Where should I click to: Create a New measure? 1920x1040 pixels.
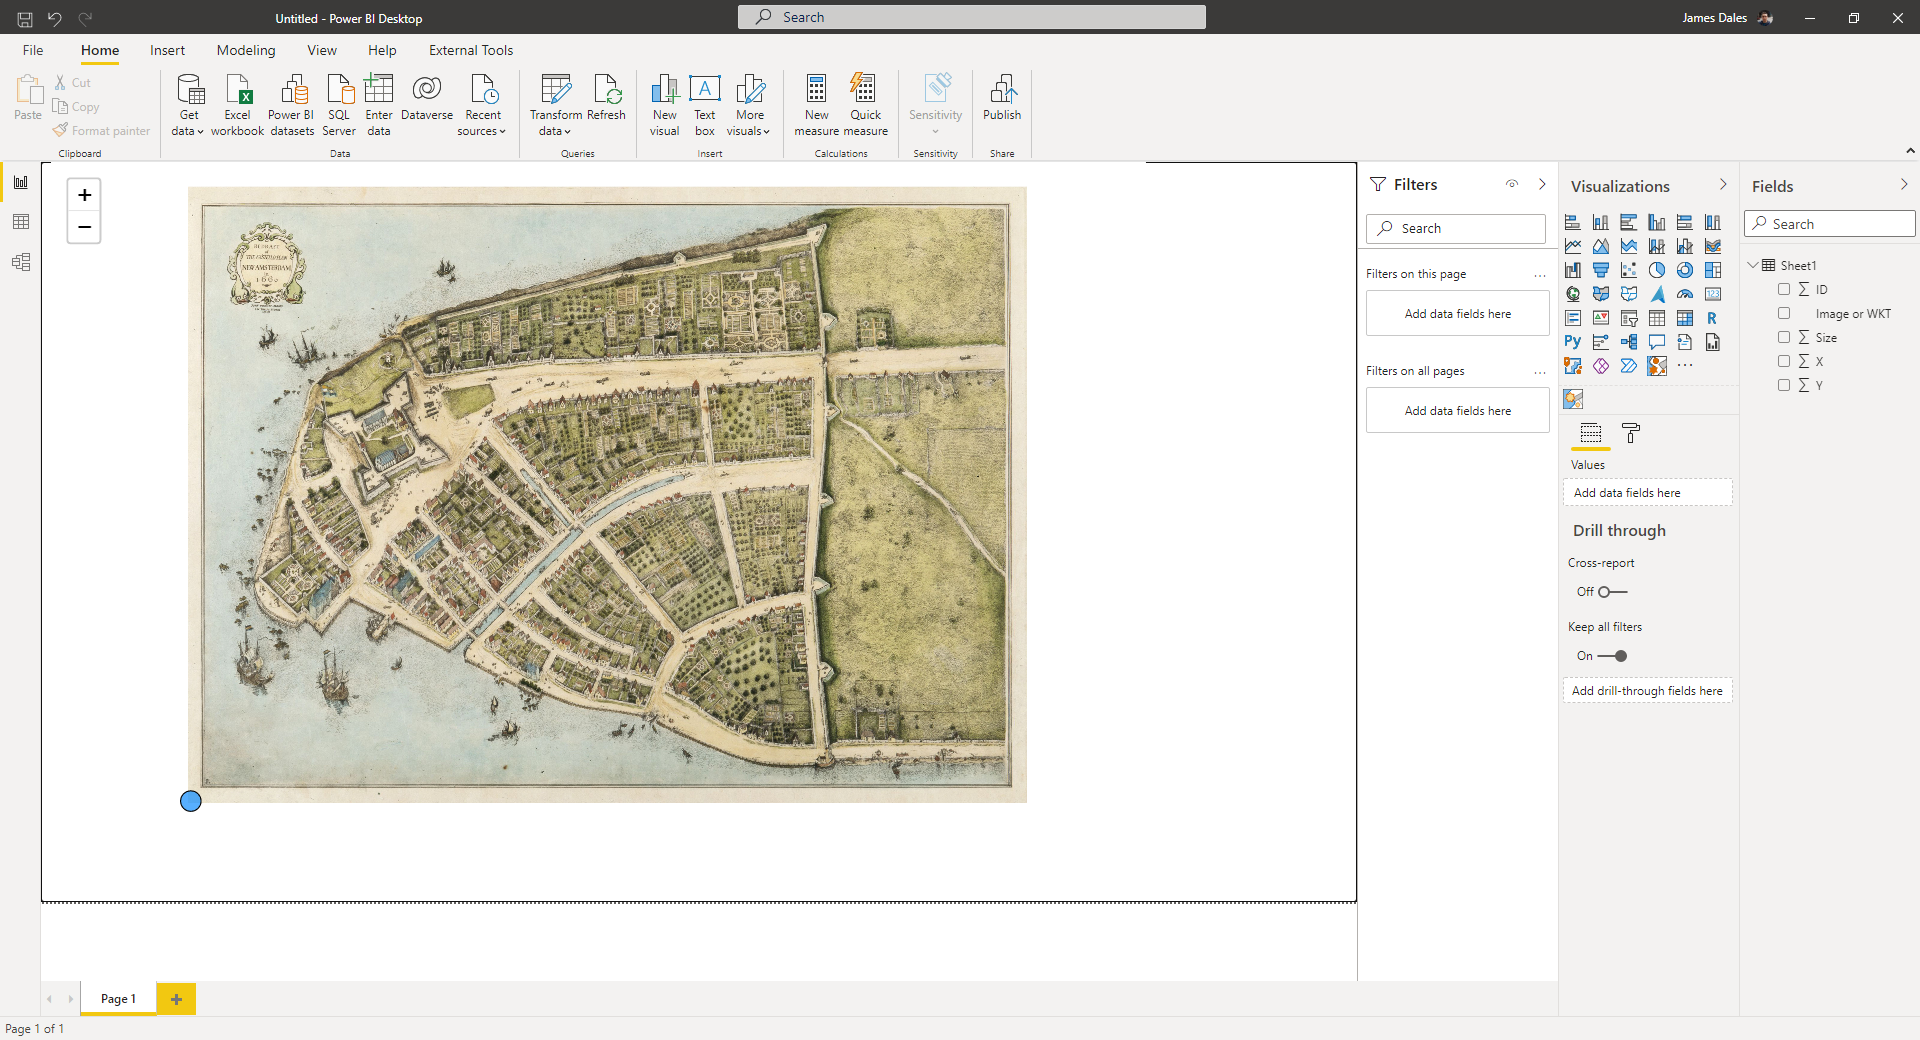click(x=817, y=104)
